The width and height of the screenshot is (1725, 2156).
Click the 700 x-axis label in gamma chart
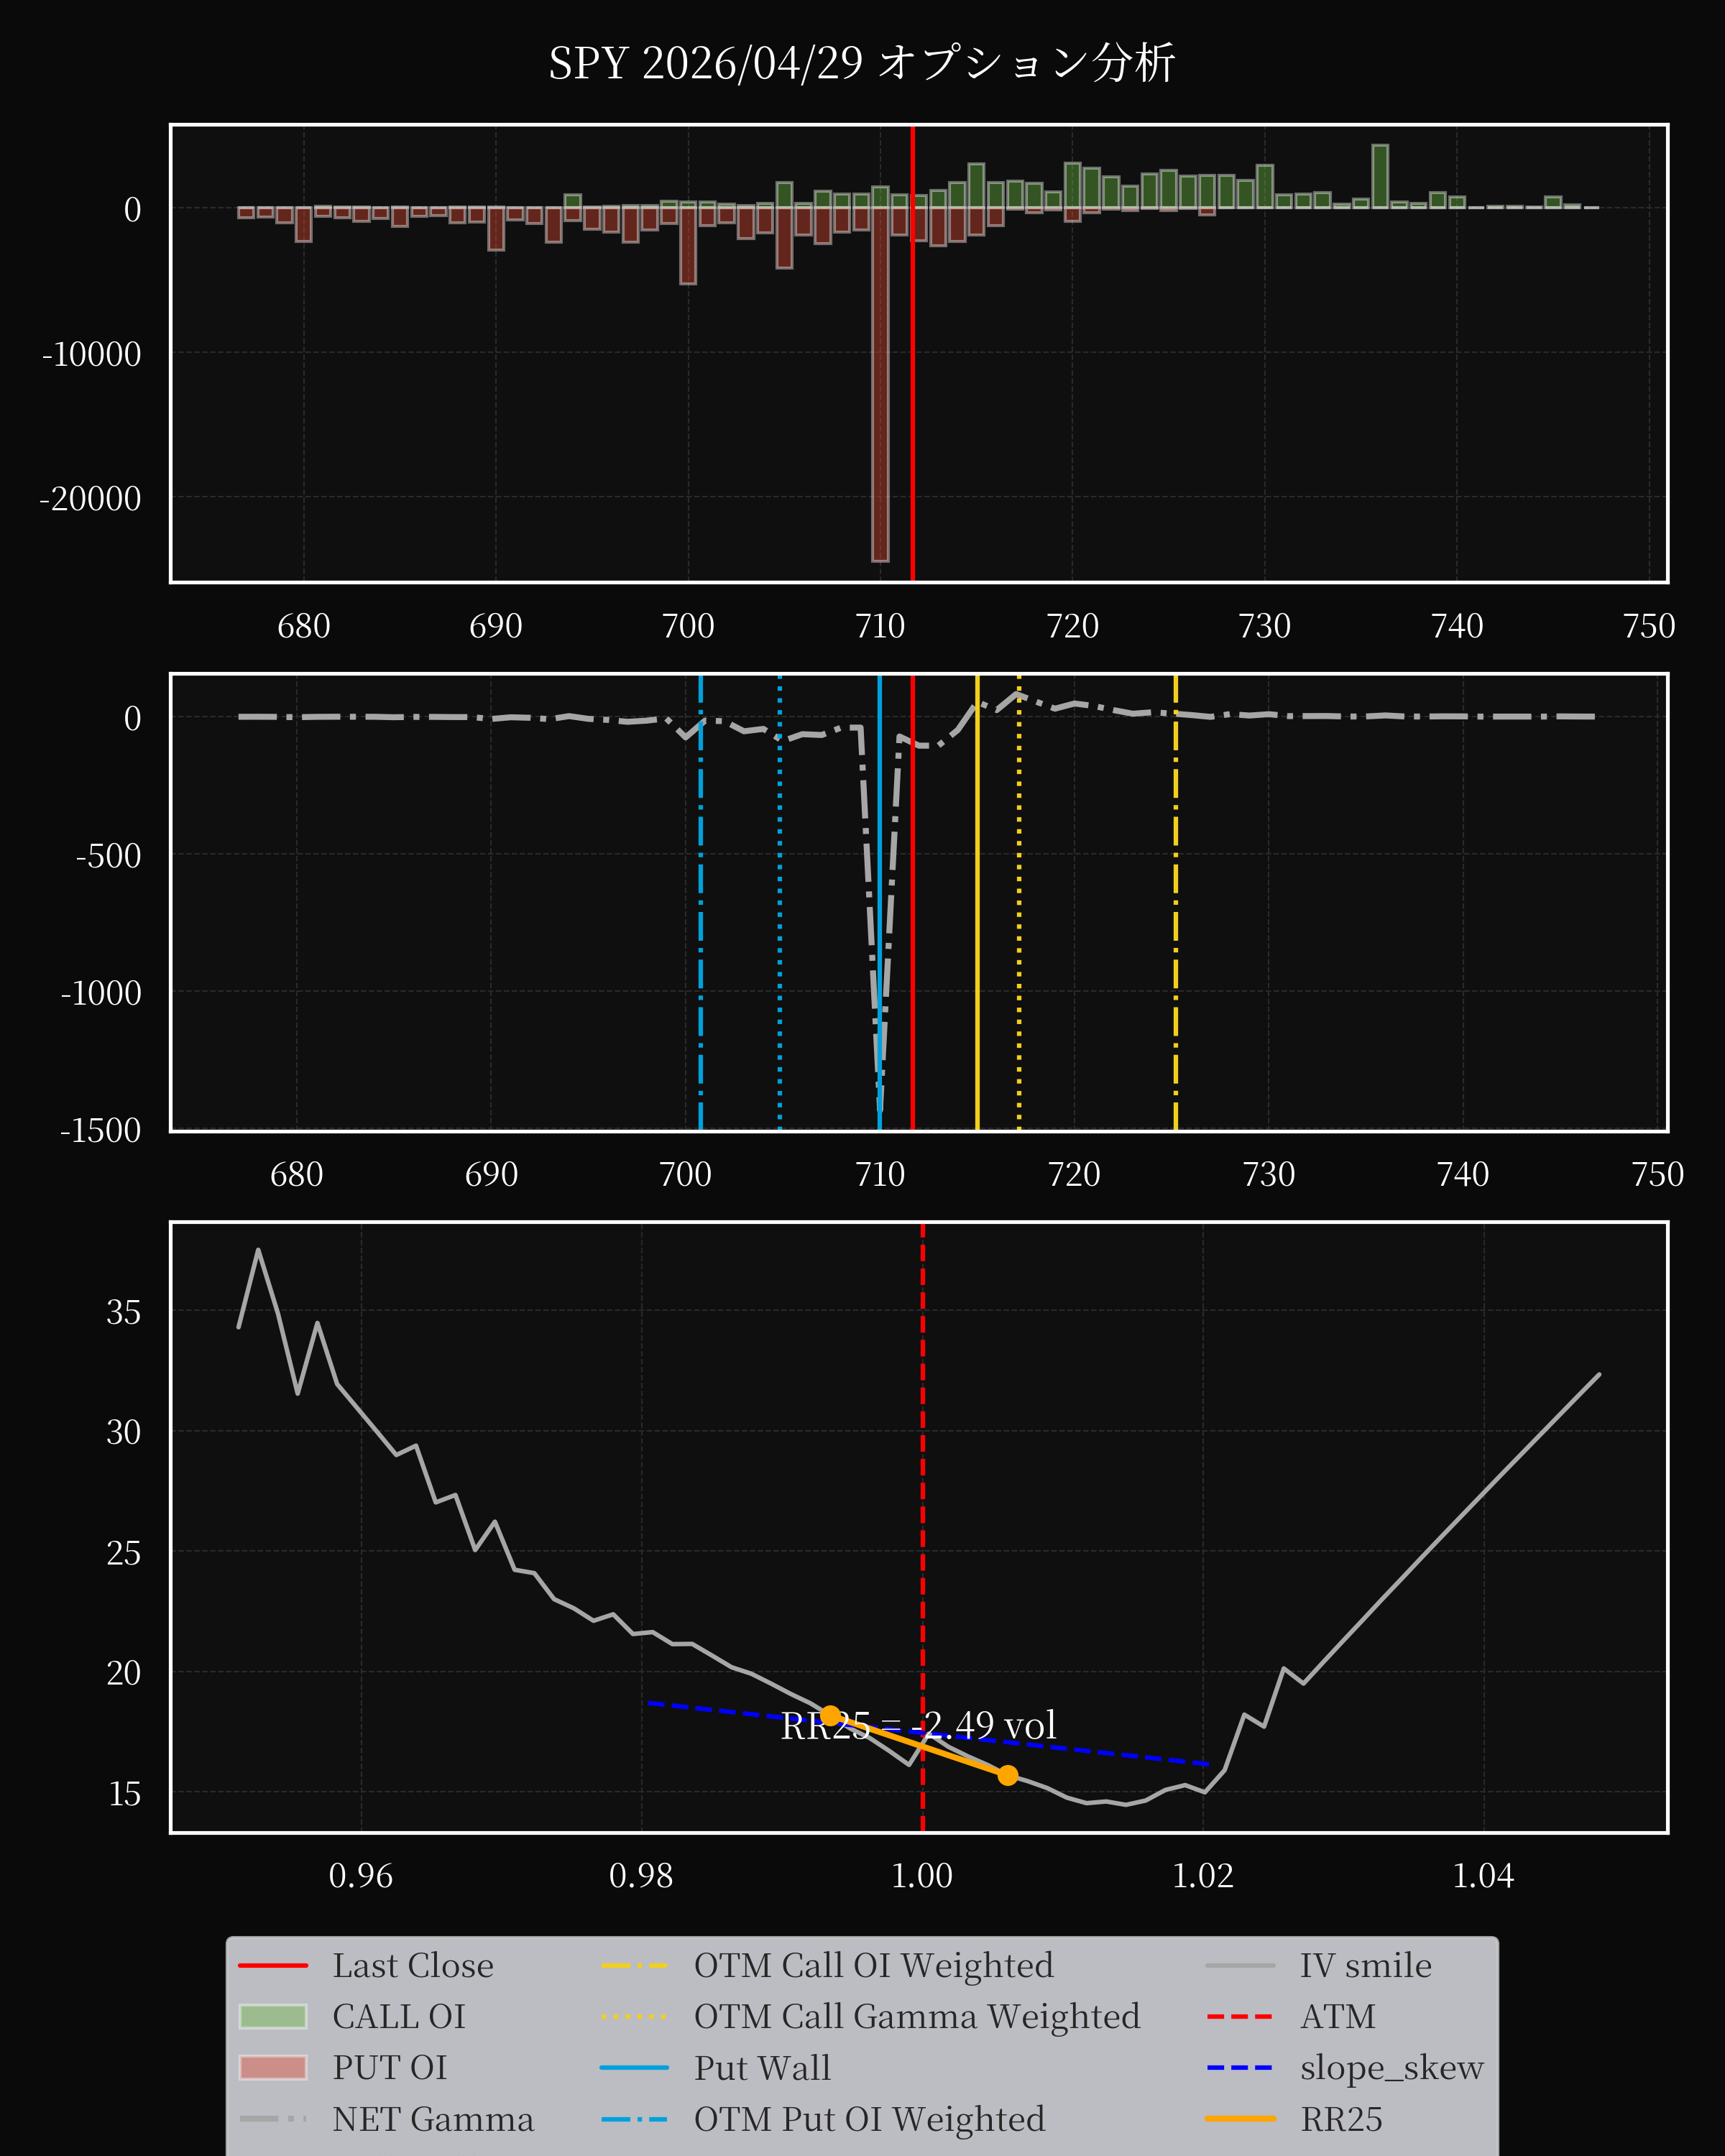685,1174
